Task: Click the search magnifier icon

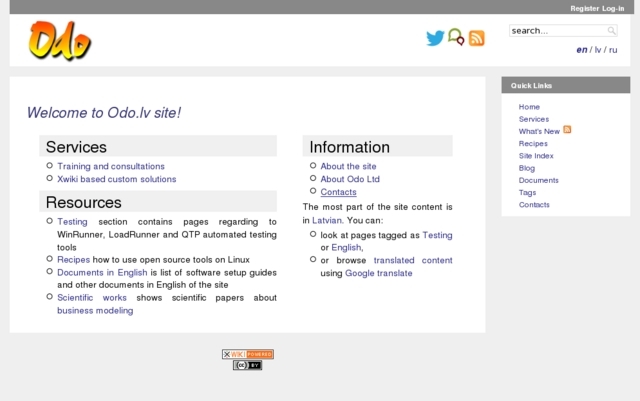Action: (612, 31)
